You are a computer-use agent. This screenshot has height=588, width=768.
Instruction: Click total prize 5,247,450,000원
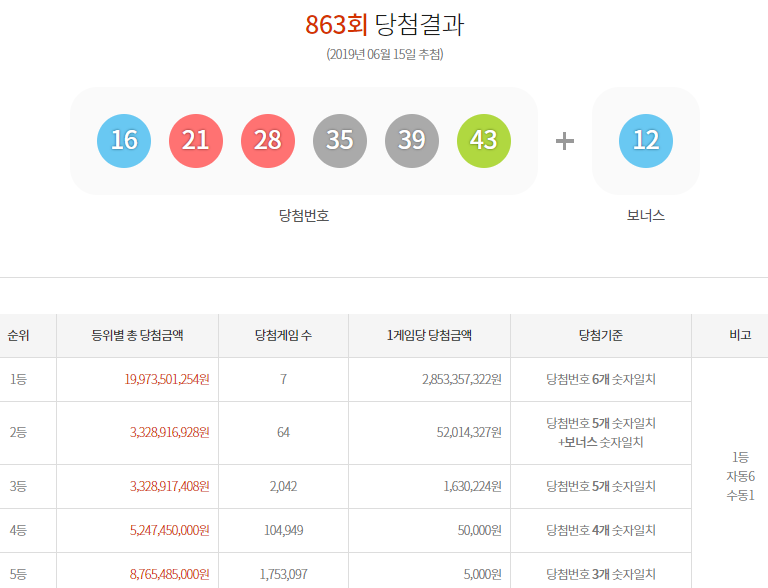point(170,530)
